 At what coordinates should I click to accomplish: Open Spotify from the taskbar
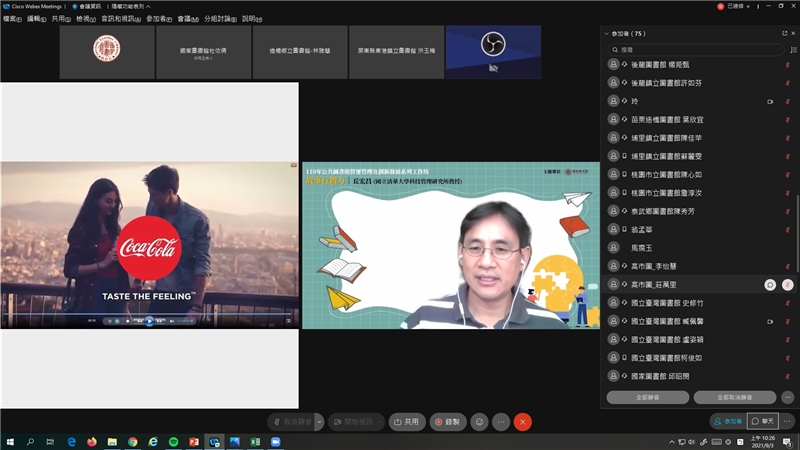pyautogui.click(x=173, y=442)
